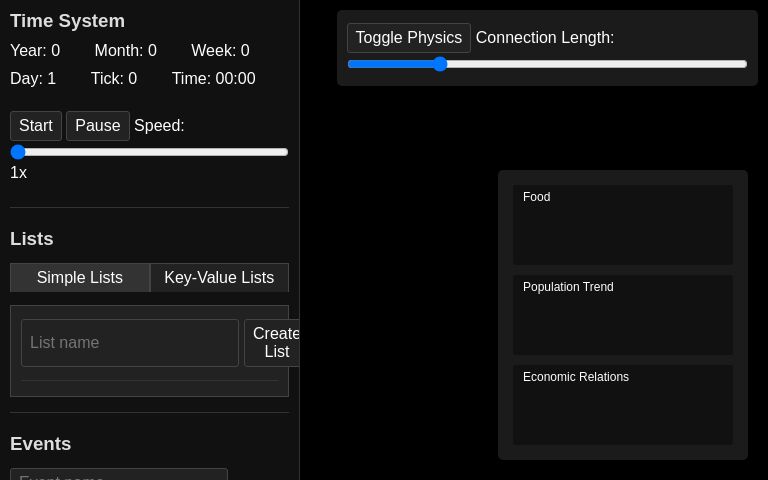Select the Food chart panel

[623, 225]
